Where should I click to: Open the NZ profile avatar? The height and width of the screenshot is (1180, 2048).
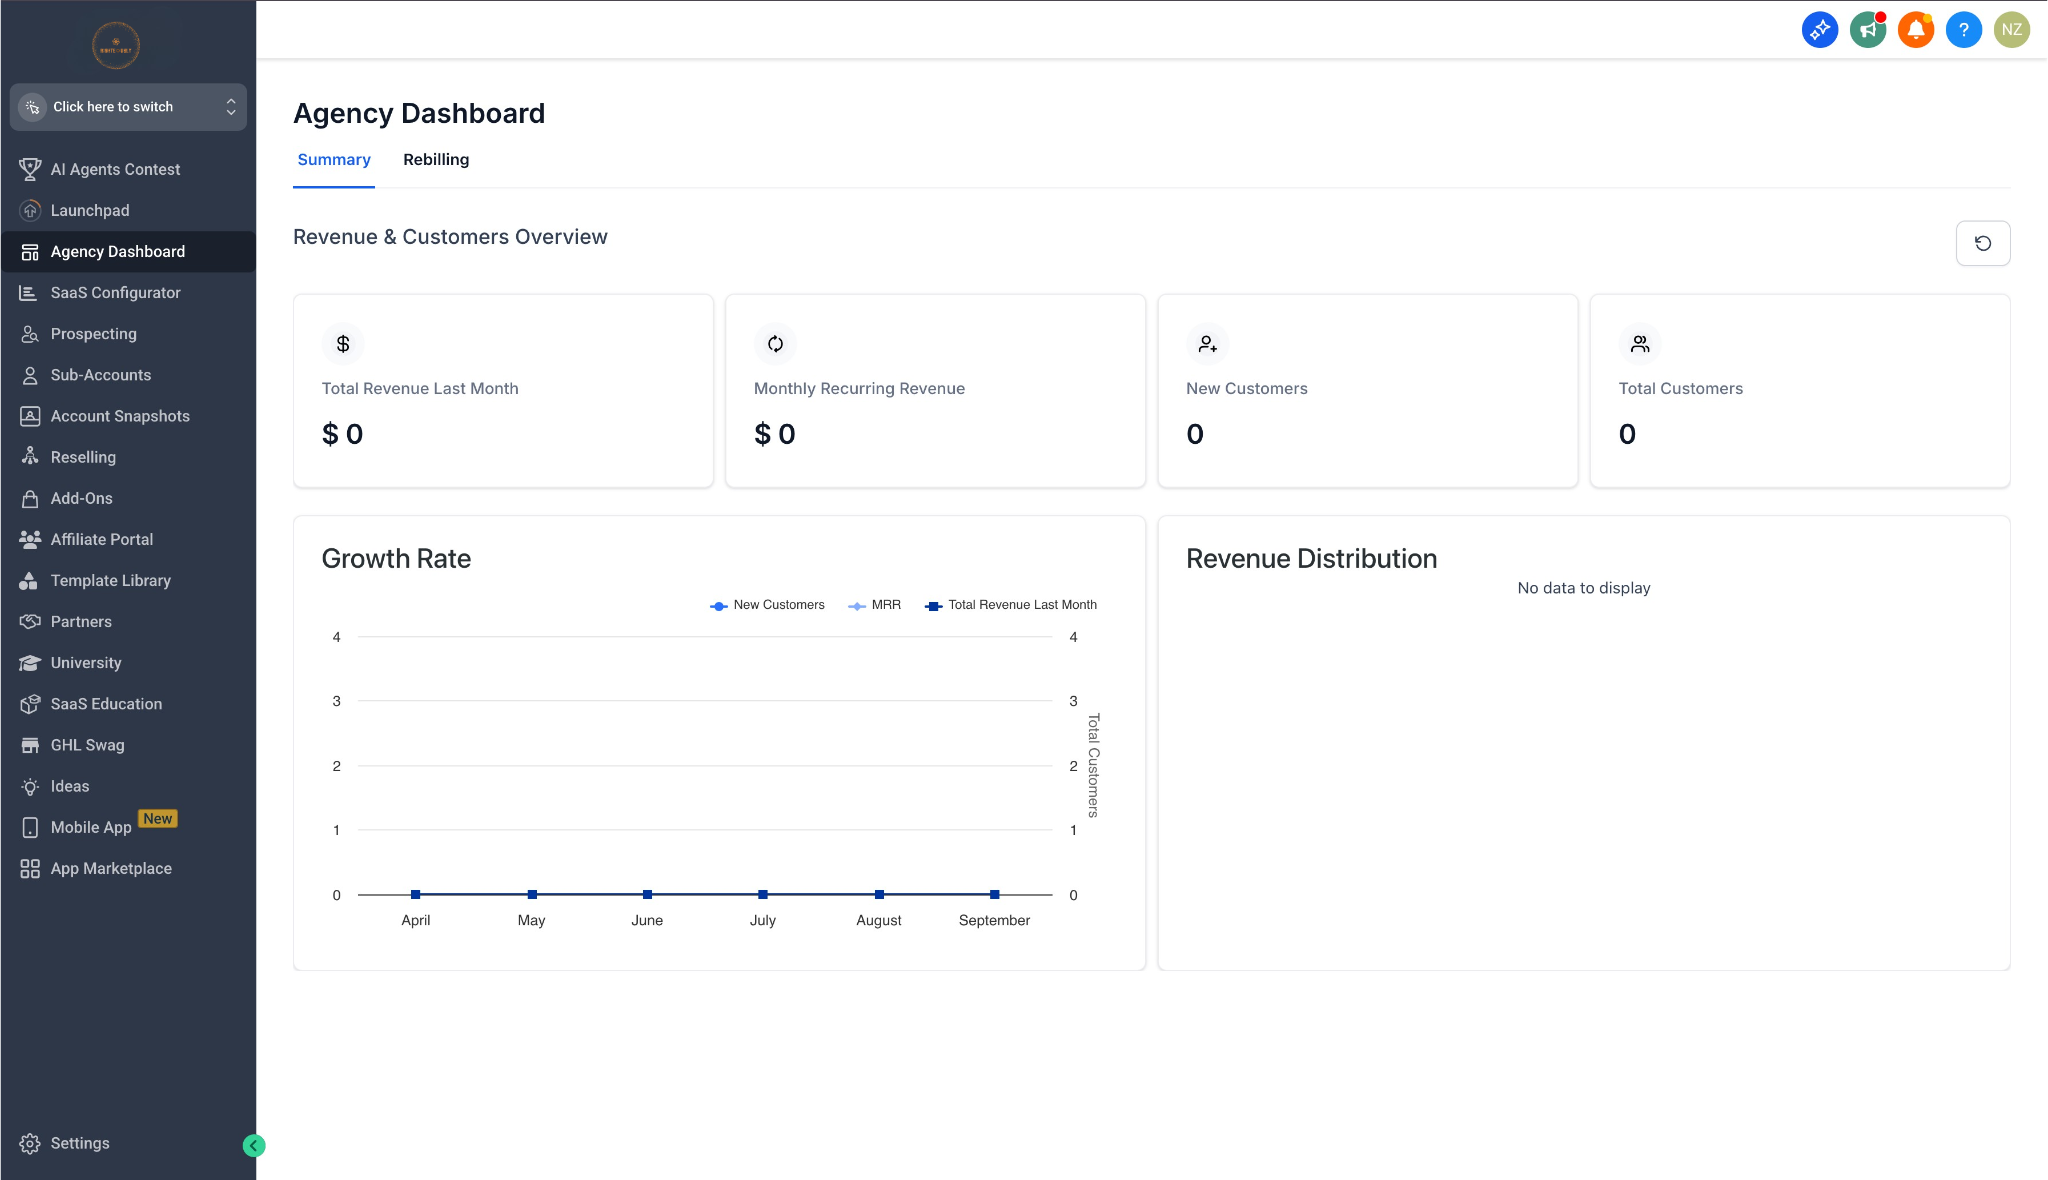pyautogui.click(x=2011, y=29)
